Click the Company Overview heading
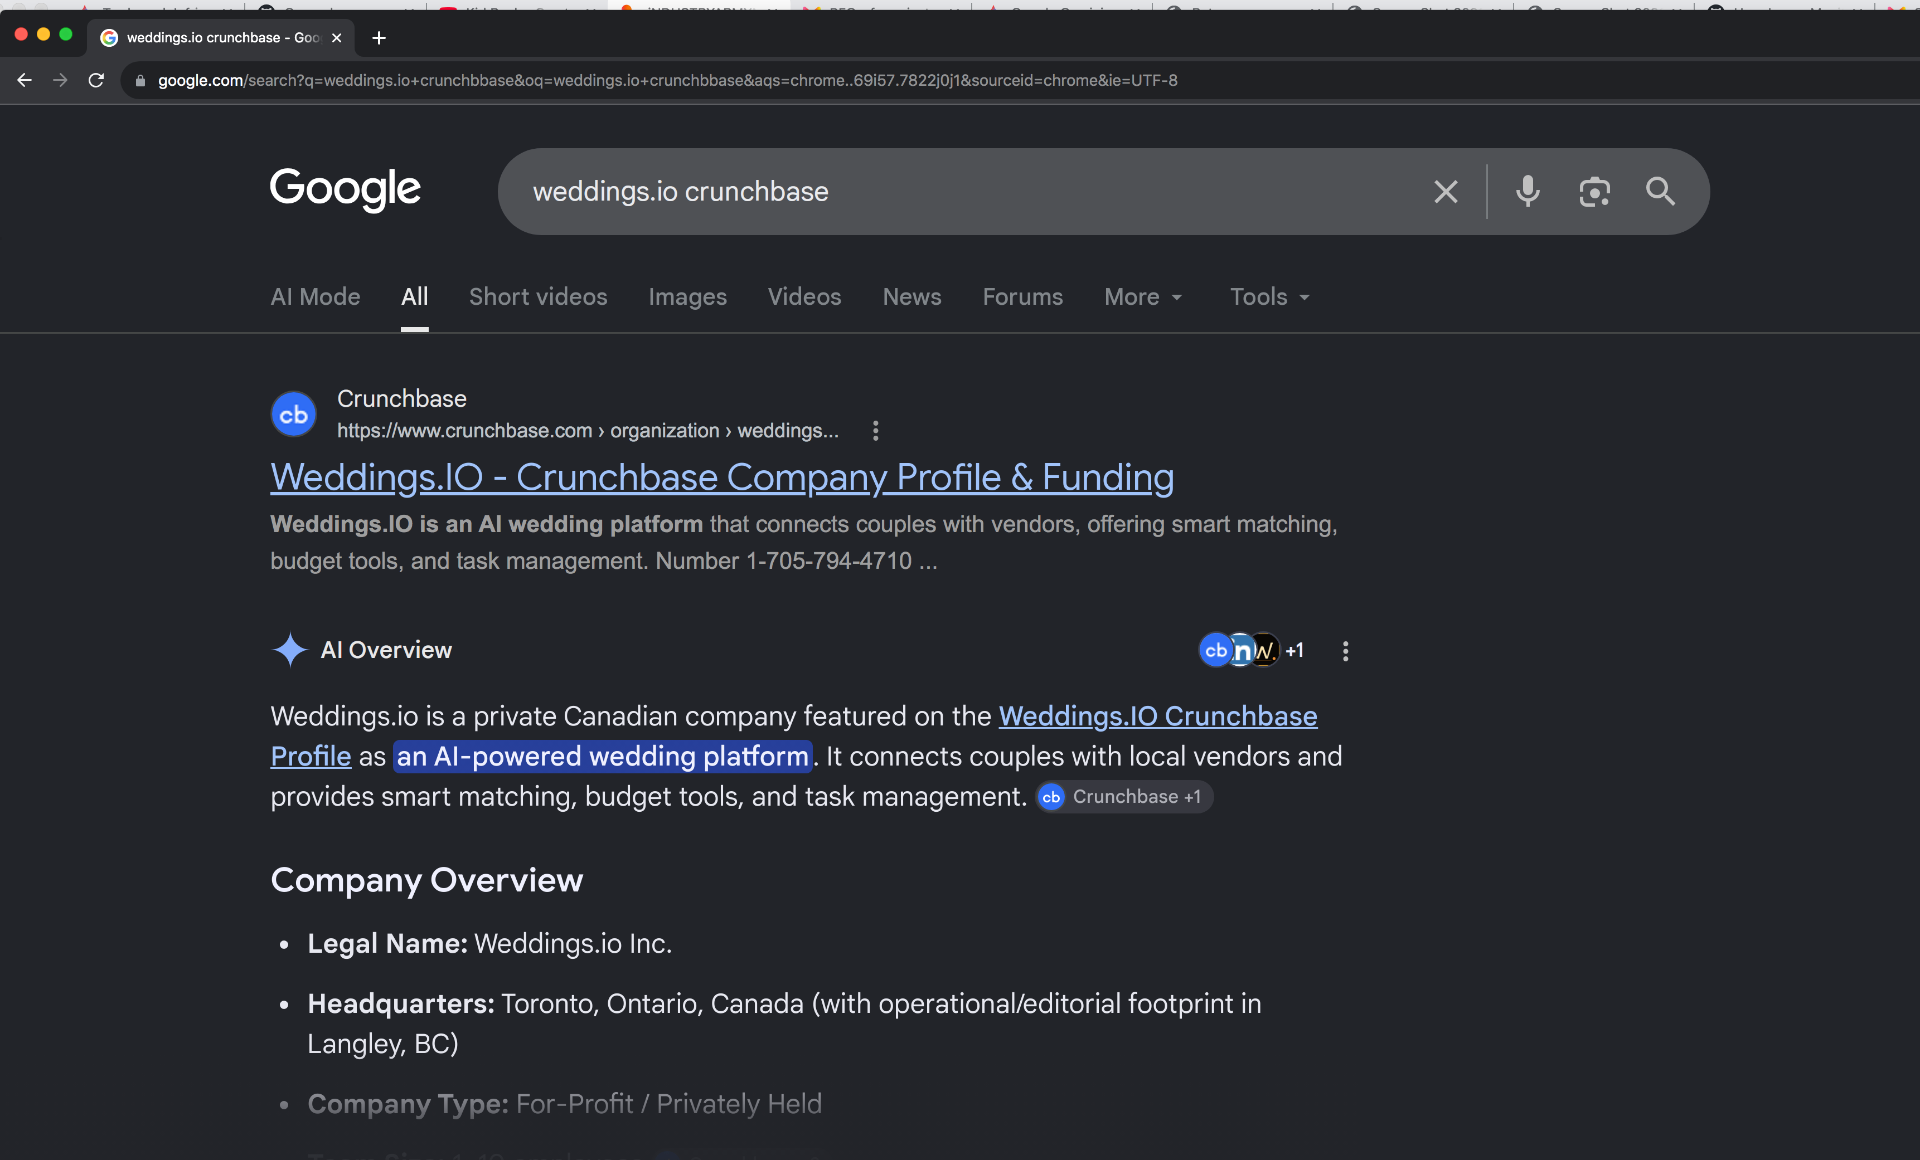This screenshot has height=1160, width=1920. pyautogui.click(x=427, y=880)
